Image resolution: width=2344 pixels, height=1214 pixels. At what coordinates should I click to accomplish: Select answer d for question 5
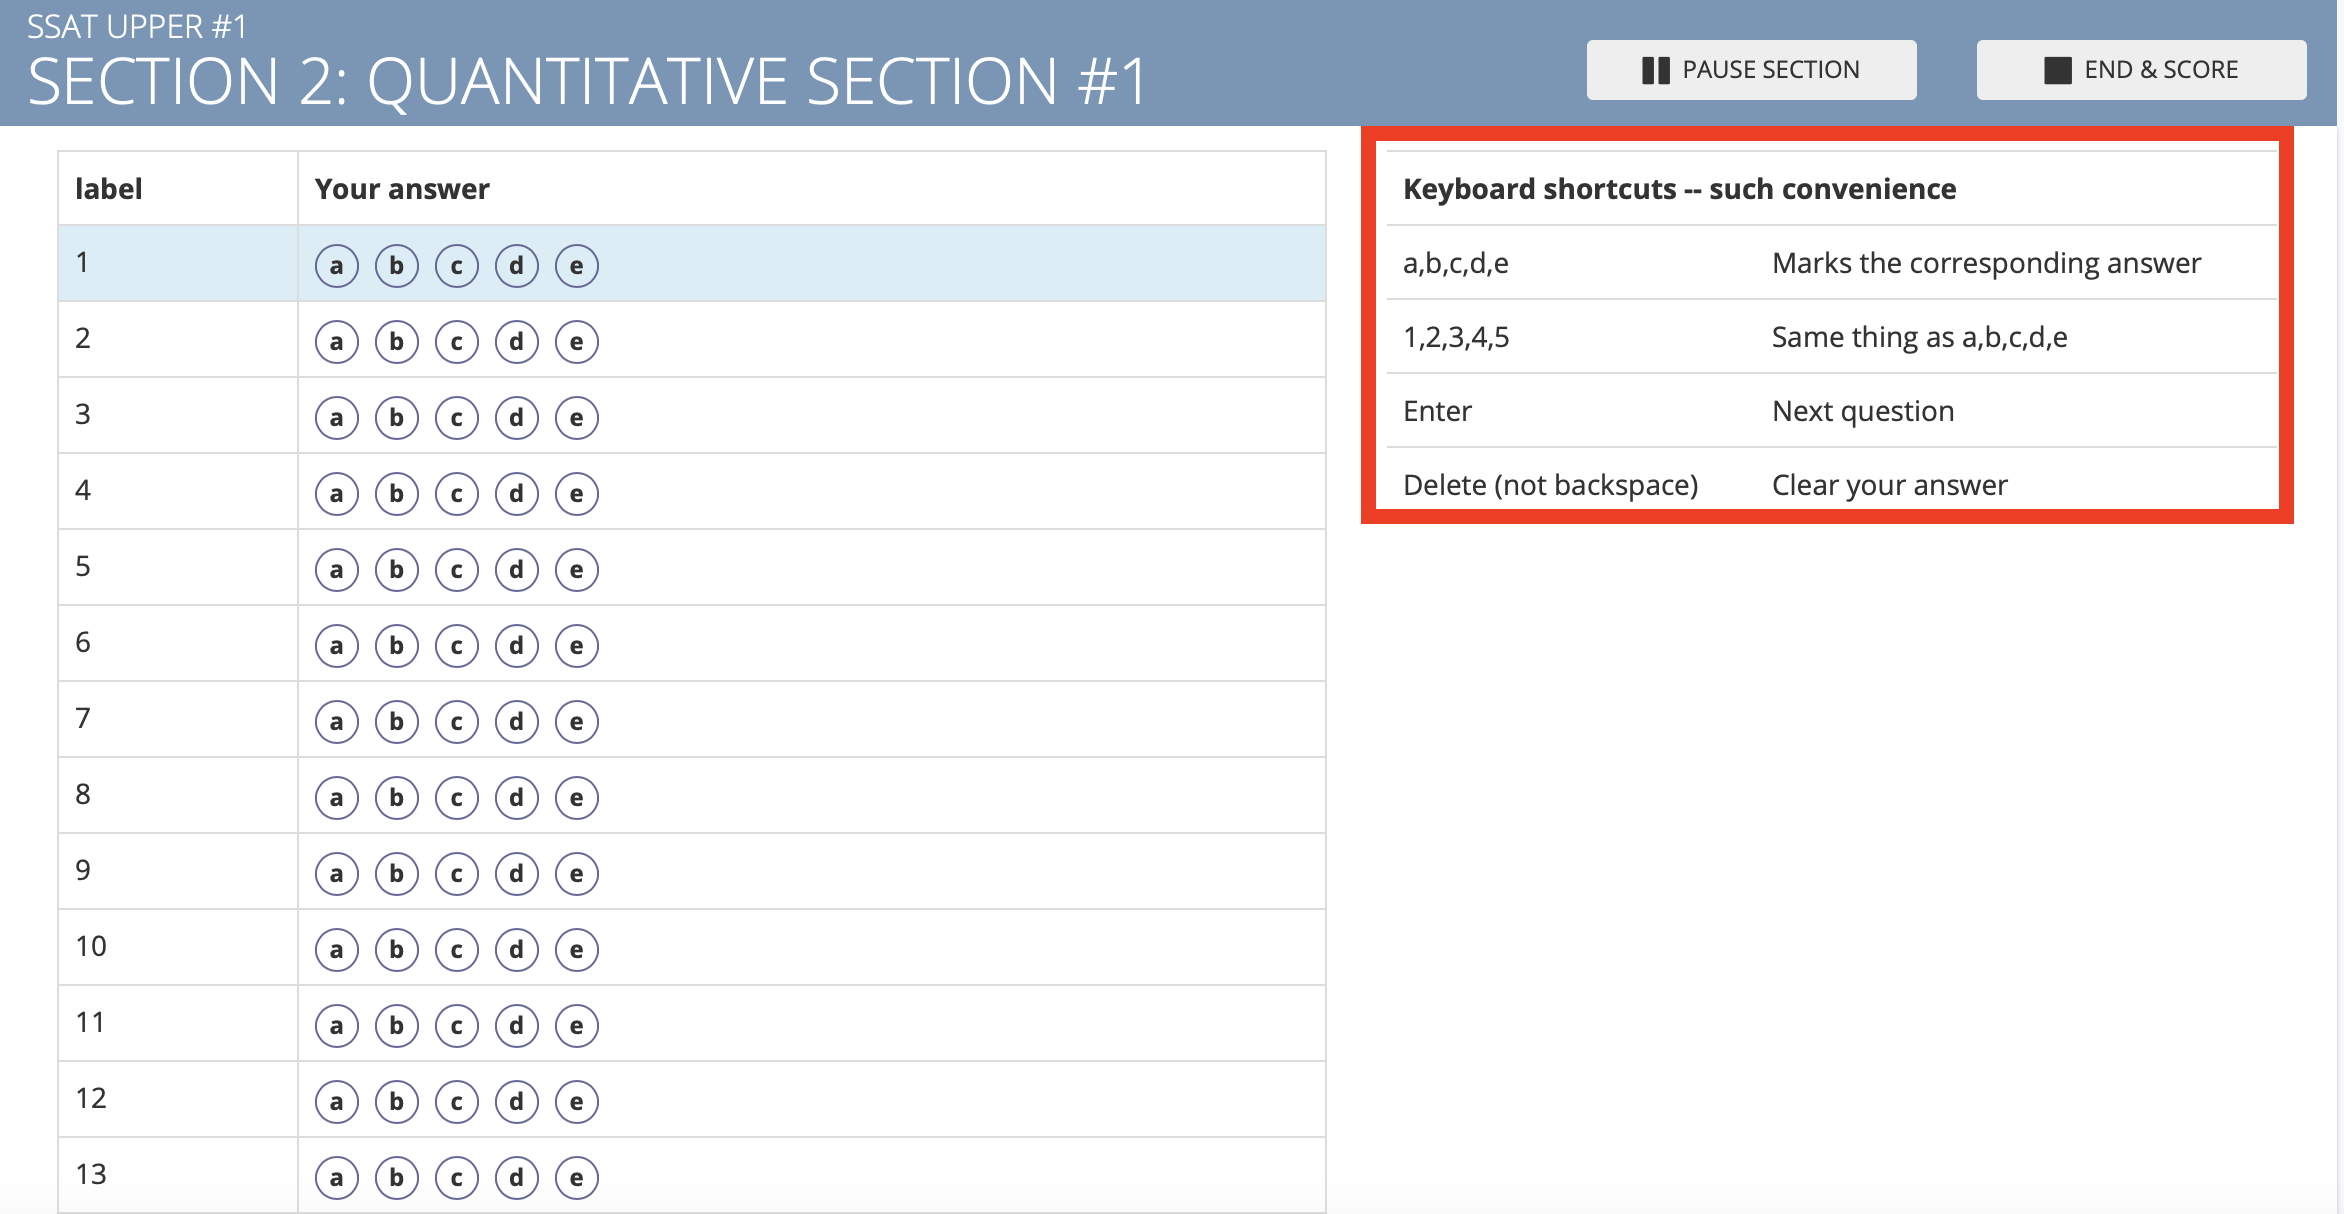coord(517,570)
